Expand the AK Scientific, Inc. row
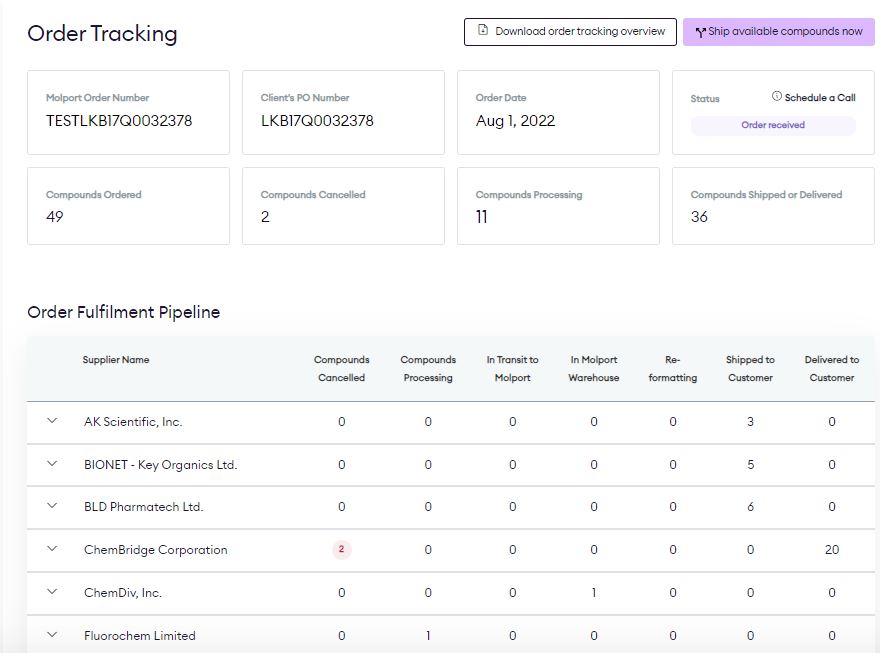The width and height of the screenshot is (880, 653). (x=52, y=421)
